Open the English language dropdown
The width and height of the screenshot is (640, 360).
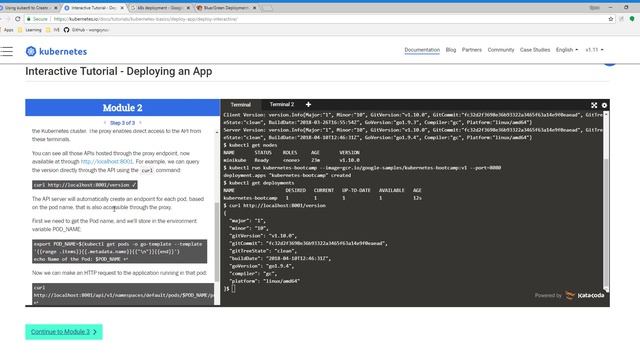[567, 50]
